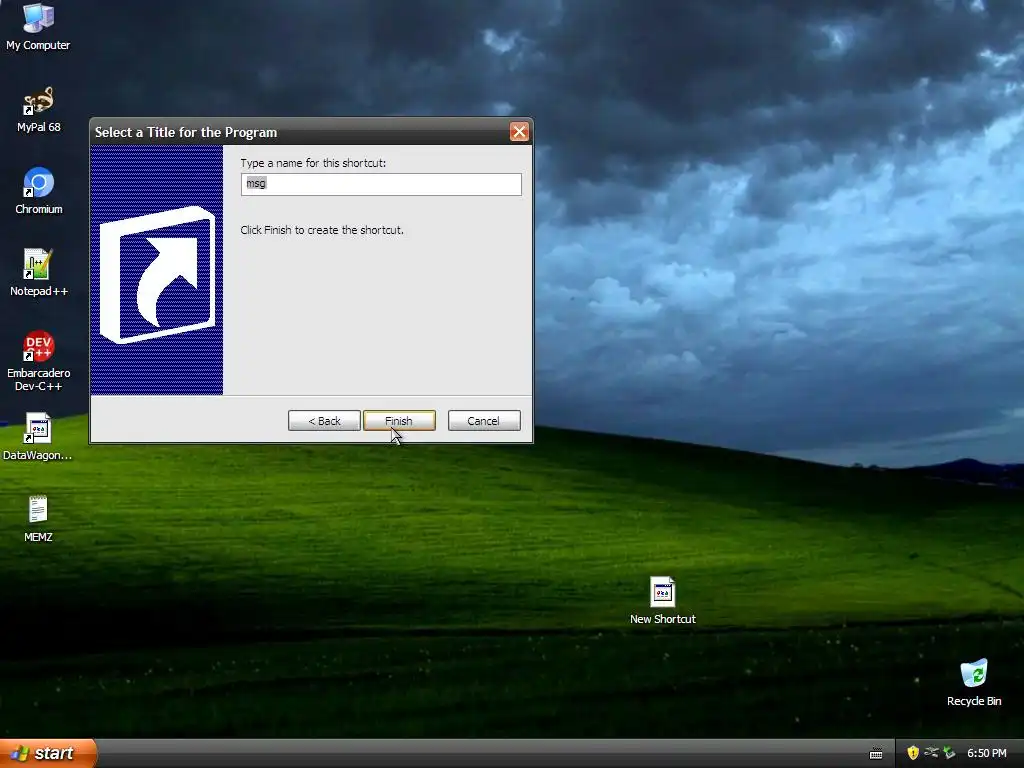Select the MyPal 68 browser icon

pyautogui.click(x=38, y=109)
